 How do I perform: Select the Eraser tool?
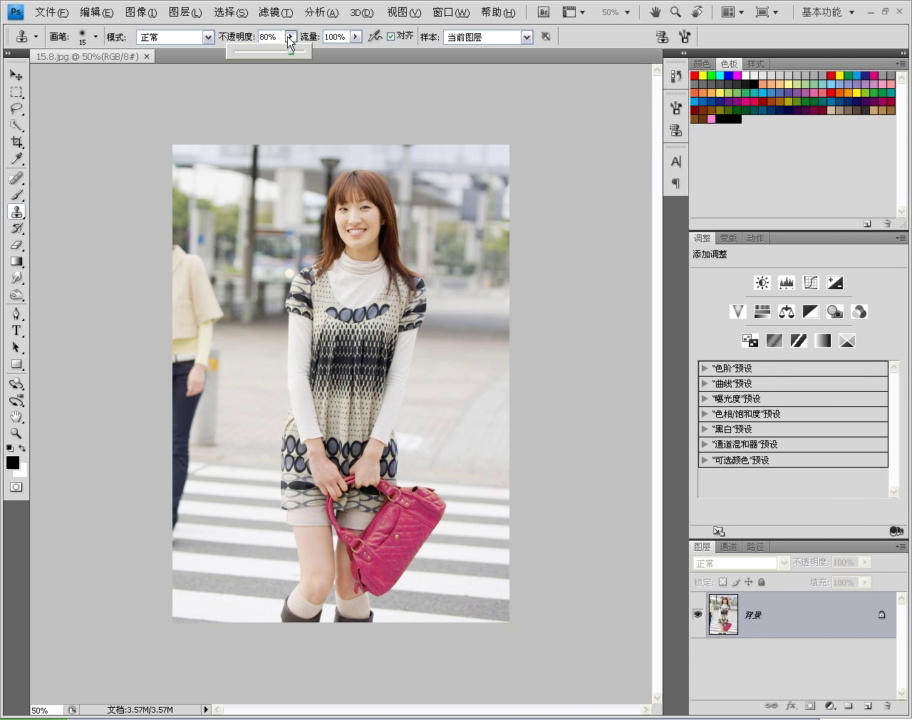click(x=16, y=245)
